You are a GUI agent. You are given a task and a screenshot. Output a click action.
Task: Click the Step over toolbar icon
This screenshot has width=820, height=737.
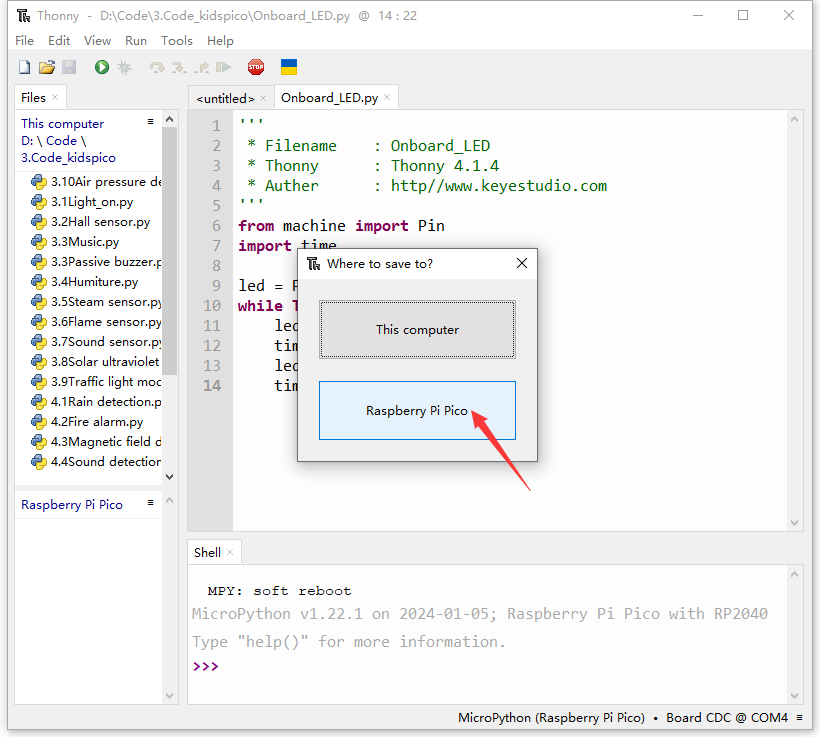click(x=157, y=67)
